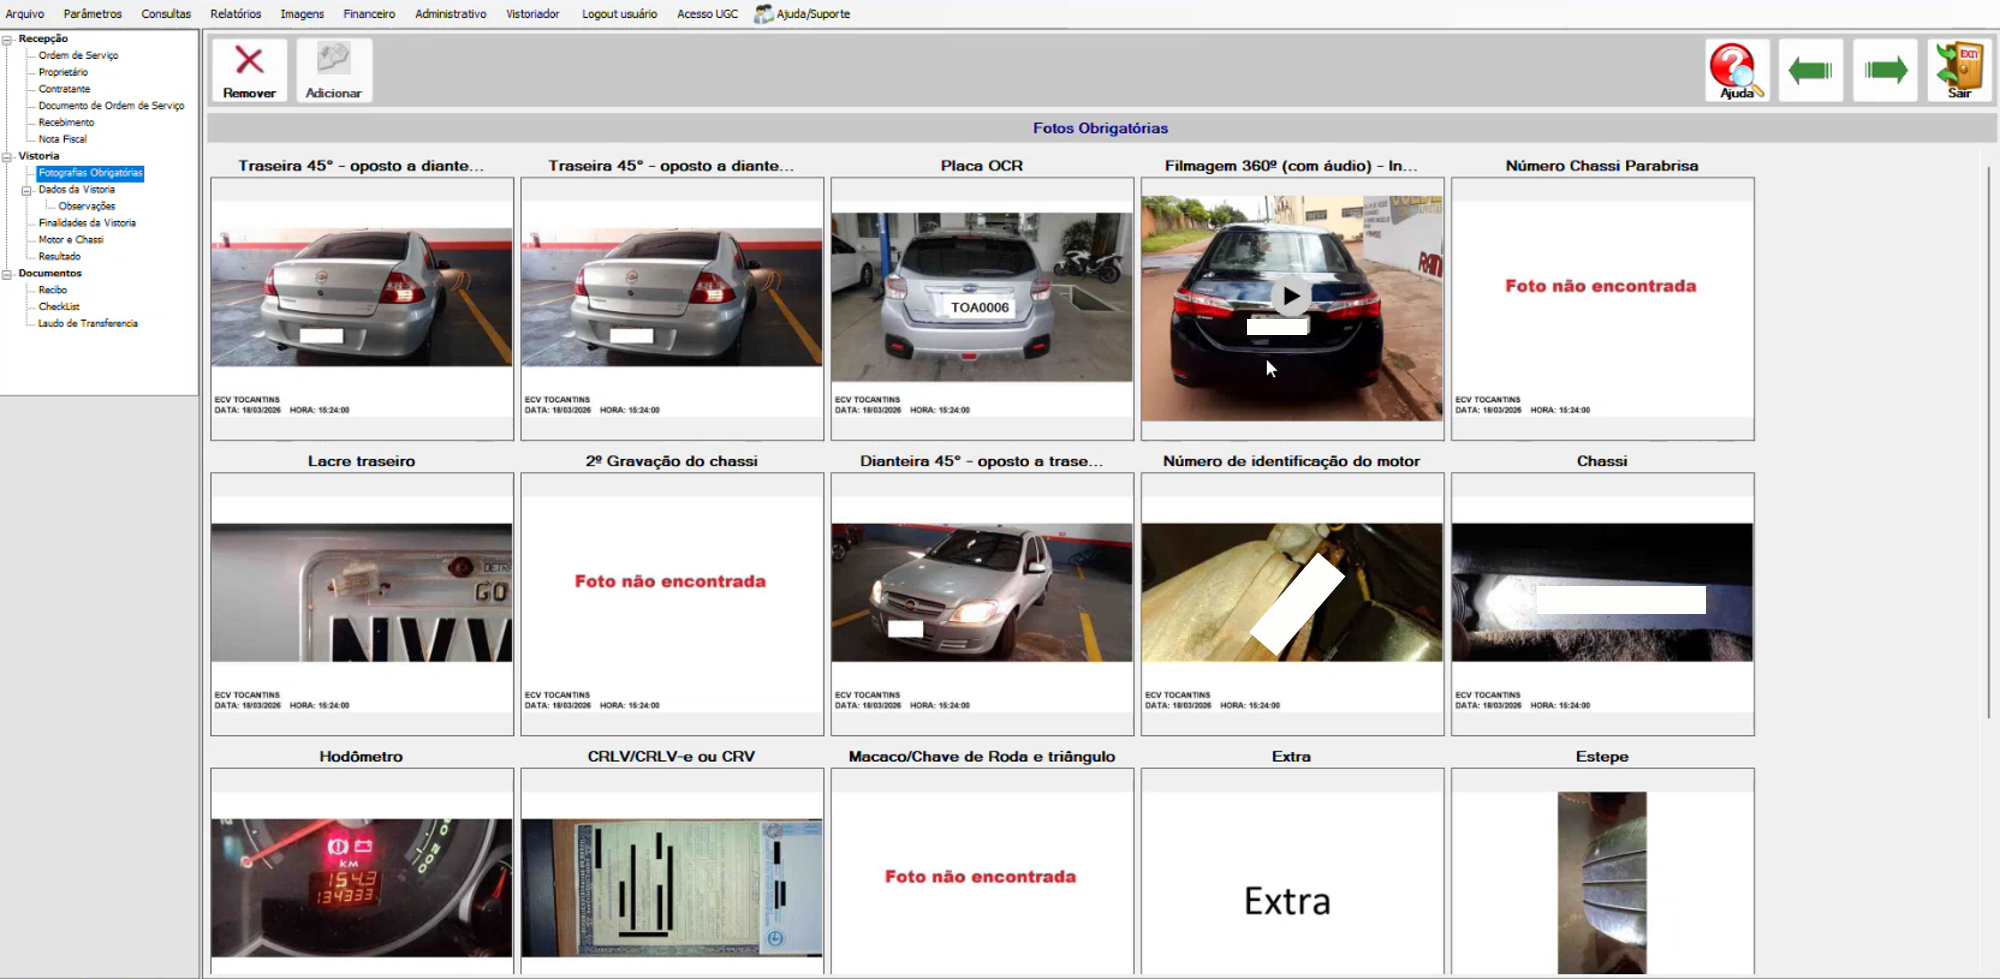Open the Relatórios menu
The image size is (2000, 979).
click(236, 14)
